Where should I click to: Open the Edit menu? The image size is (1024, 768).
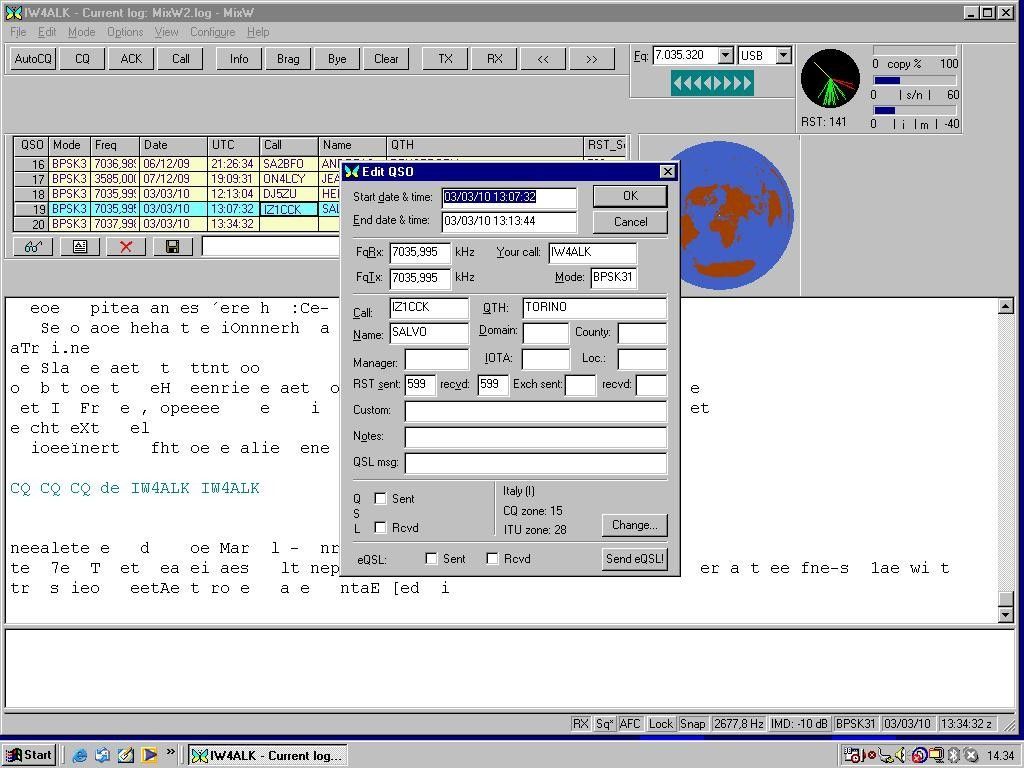click(x=46, y=32)
